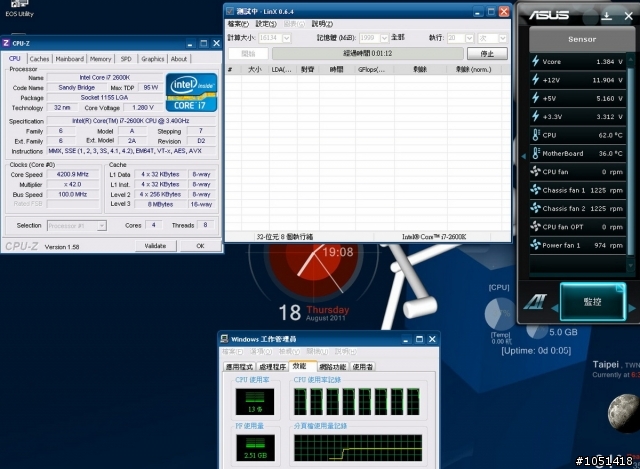The width and height of the screenshot is (640, 469).
Task: Click the CPU-Z title bar icon
Action: coord(6,43)
